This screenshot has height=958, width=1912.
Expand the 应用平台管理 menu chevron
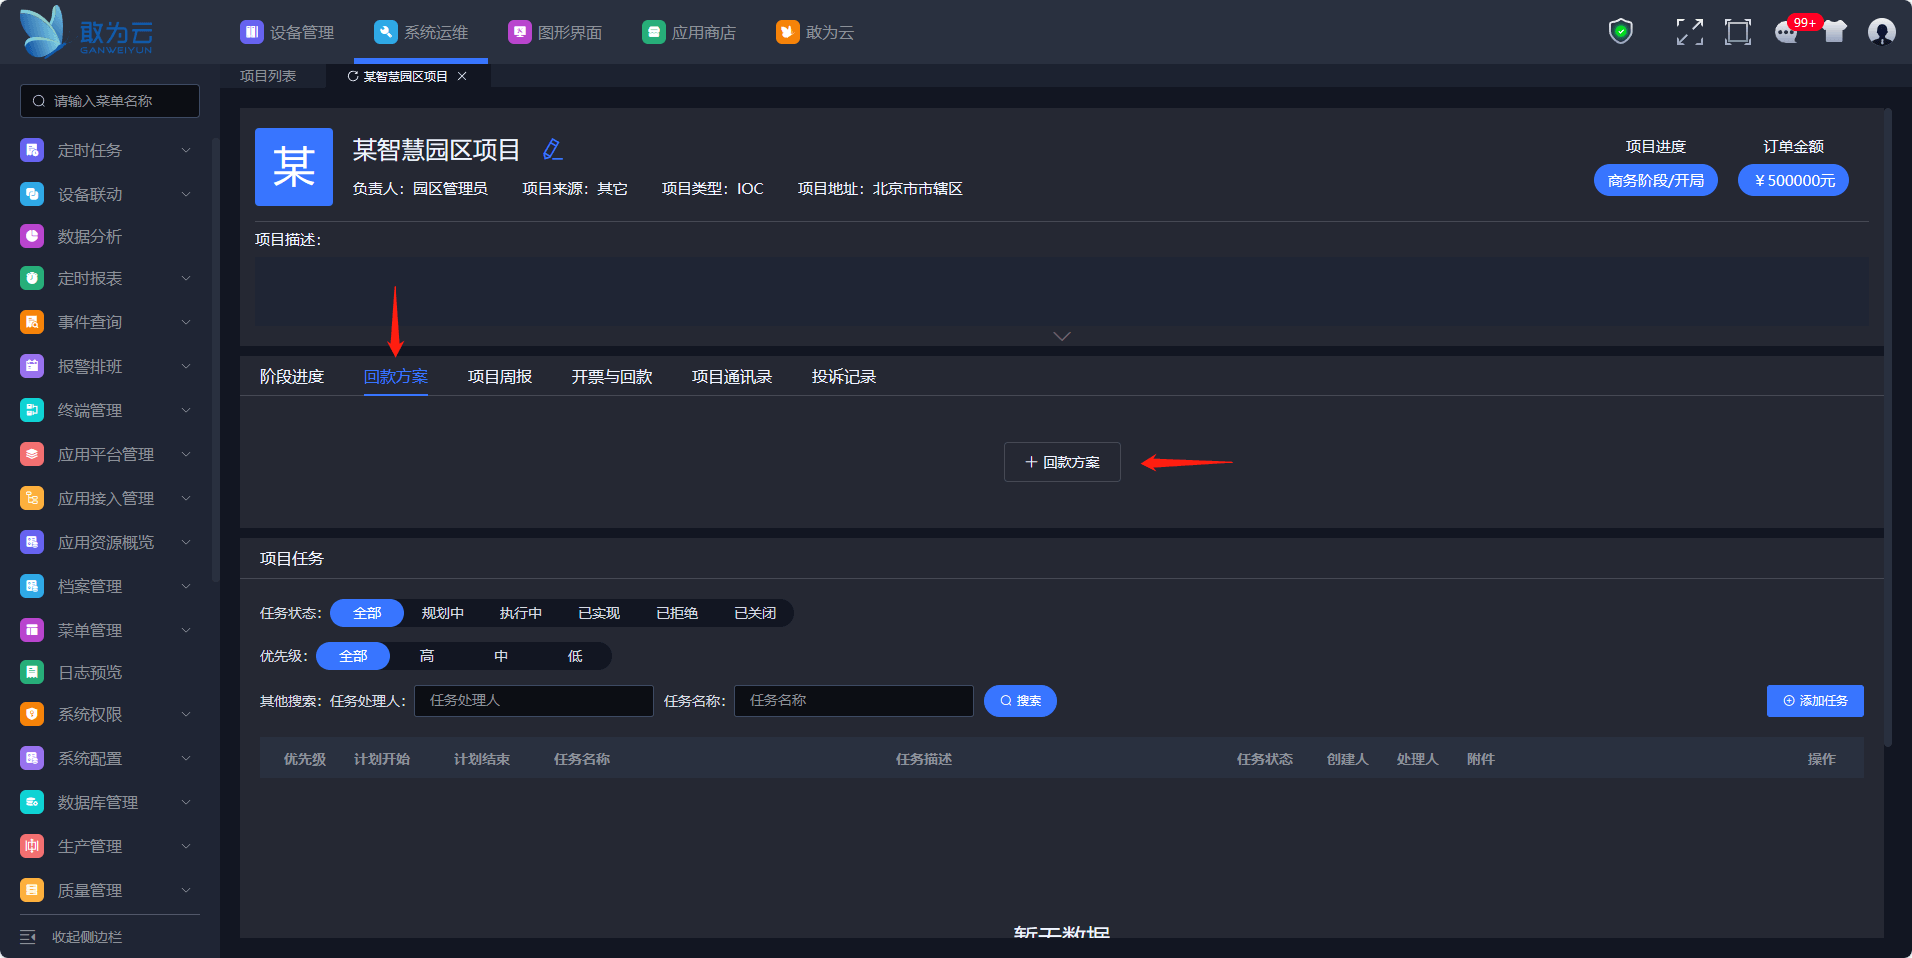tap(186, 454)
